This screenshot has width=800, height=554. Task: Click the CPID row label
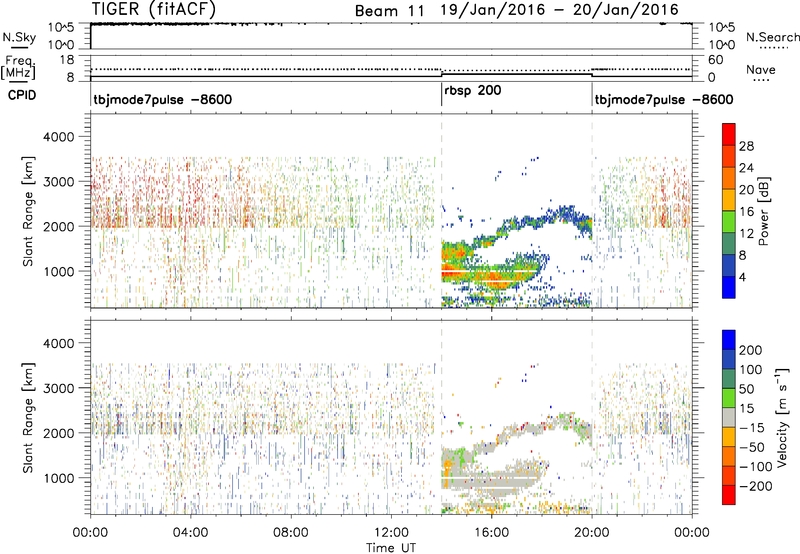[x=22, y=95]
